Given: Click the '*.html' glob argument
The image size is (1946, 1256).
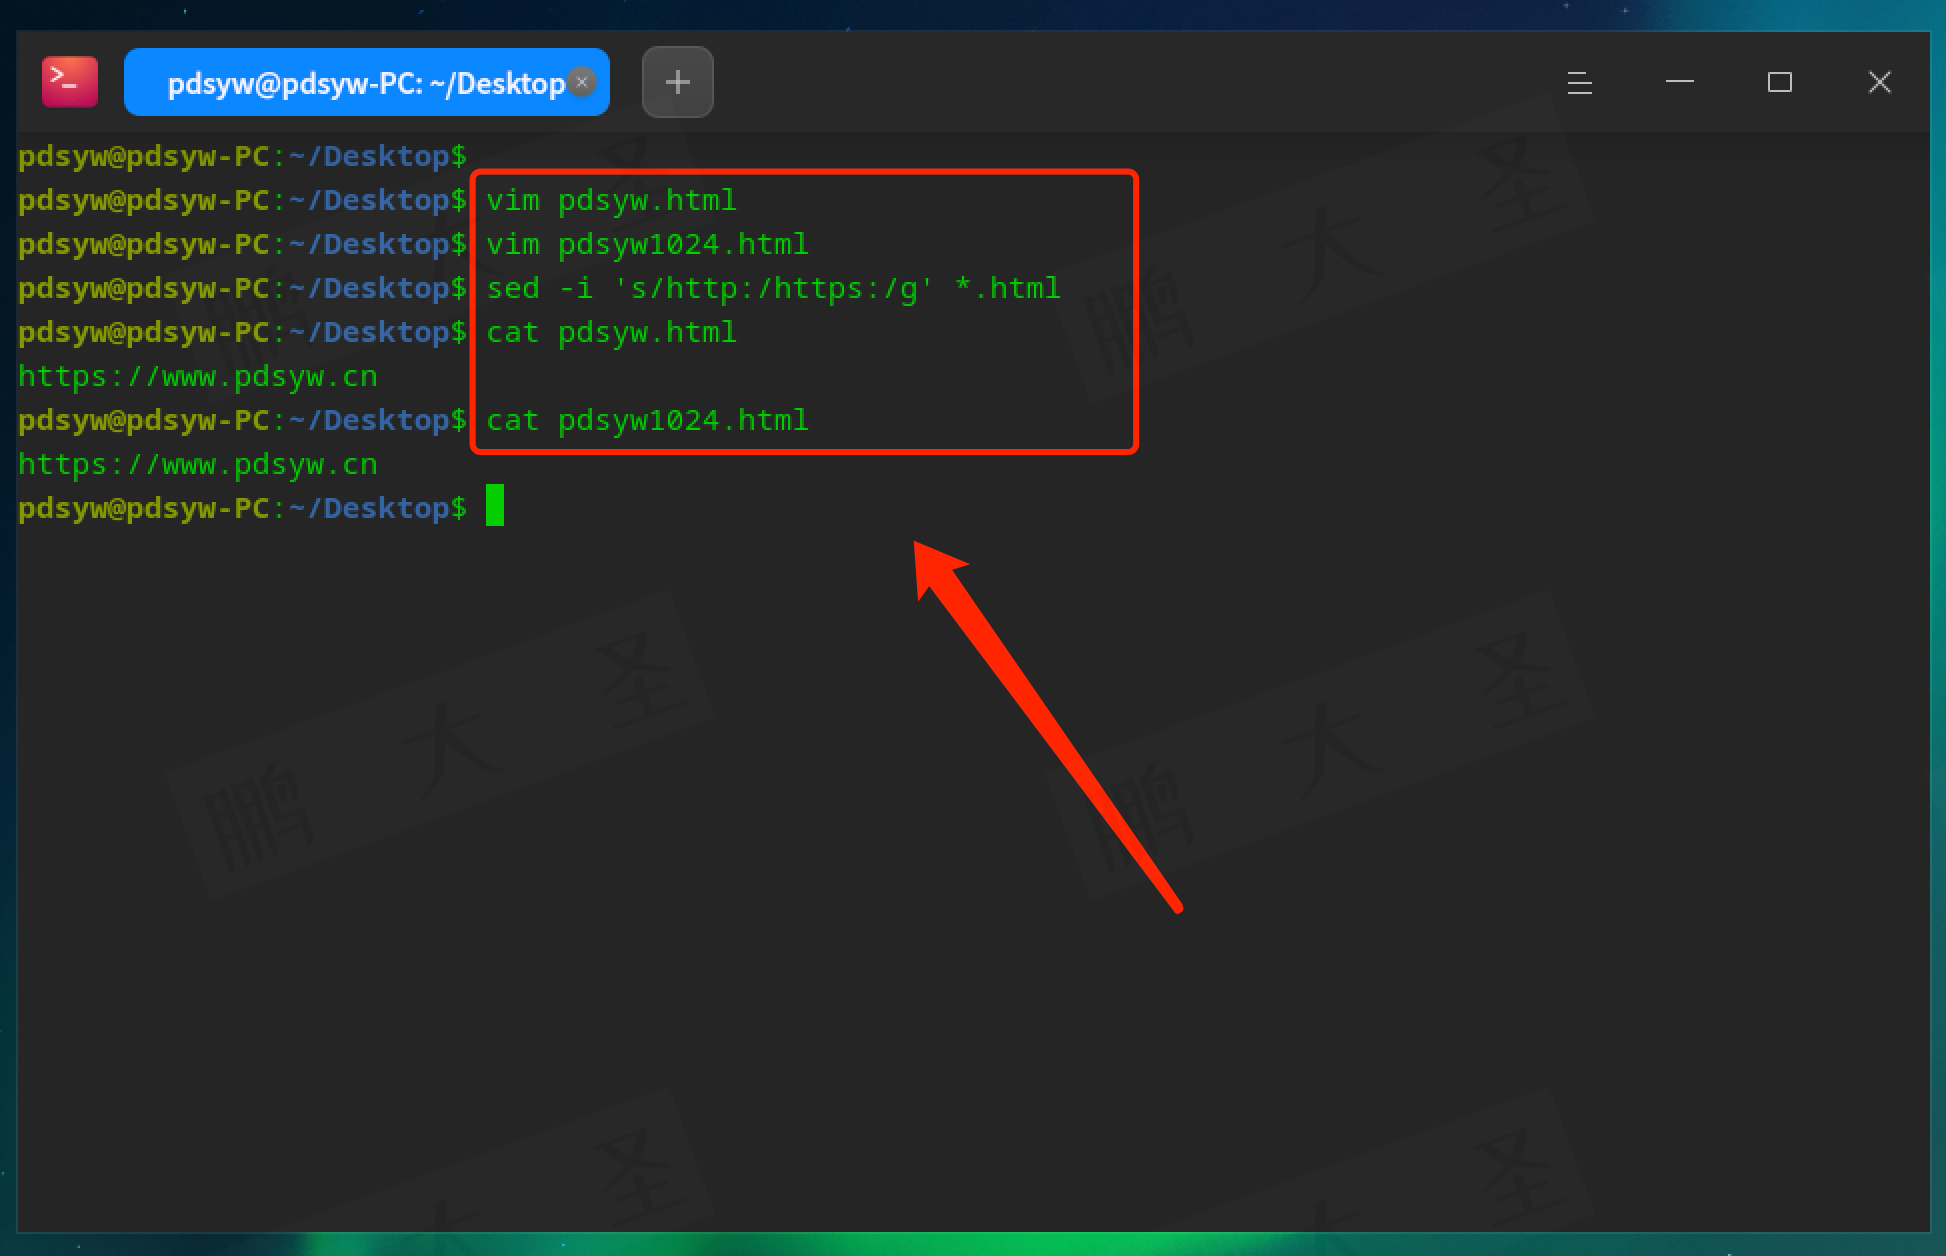Looking at the screenshot, I should 1007,289.
